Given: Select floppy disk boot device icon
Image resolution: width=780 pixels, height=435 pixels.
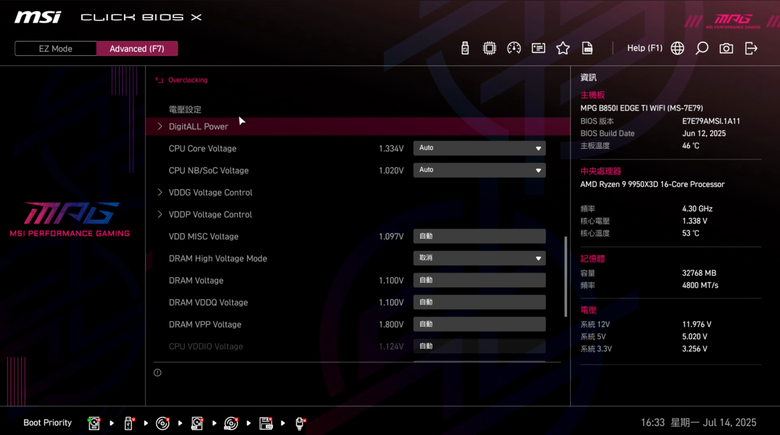Looking at the screenshot, I should pos(266,423).
